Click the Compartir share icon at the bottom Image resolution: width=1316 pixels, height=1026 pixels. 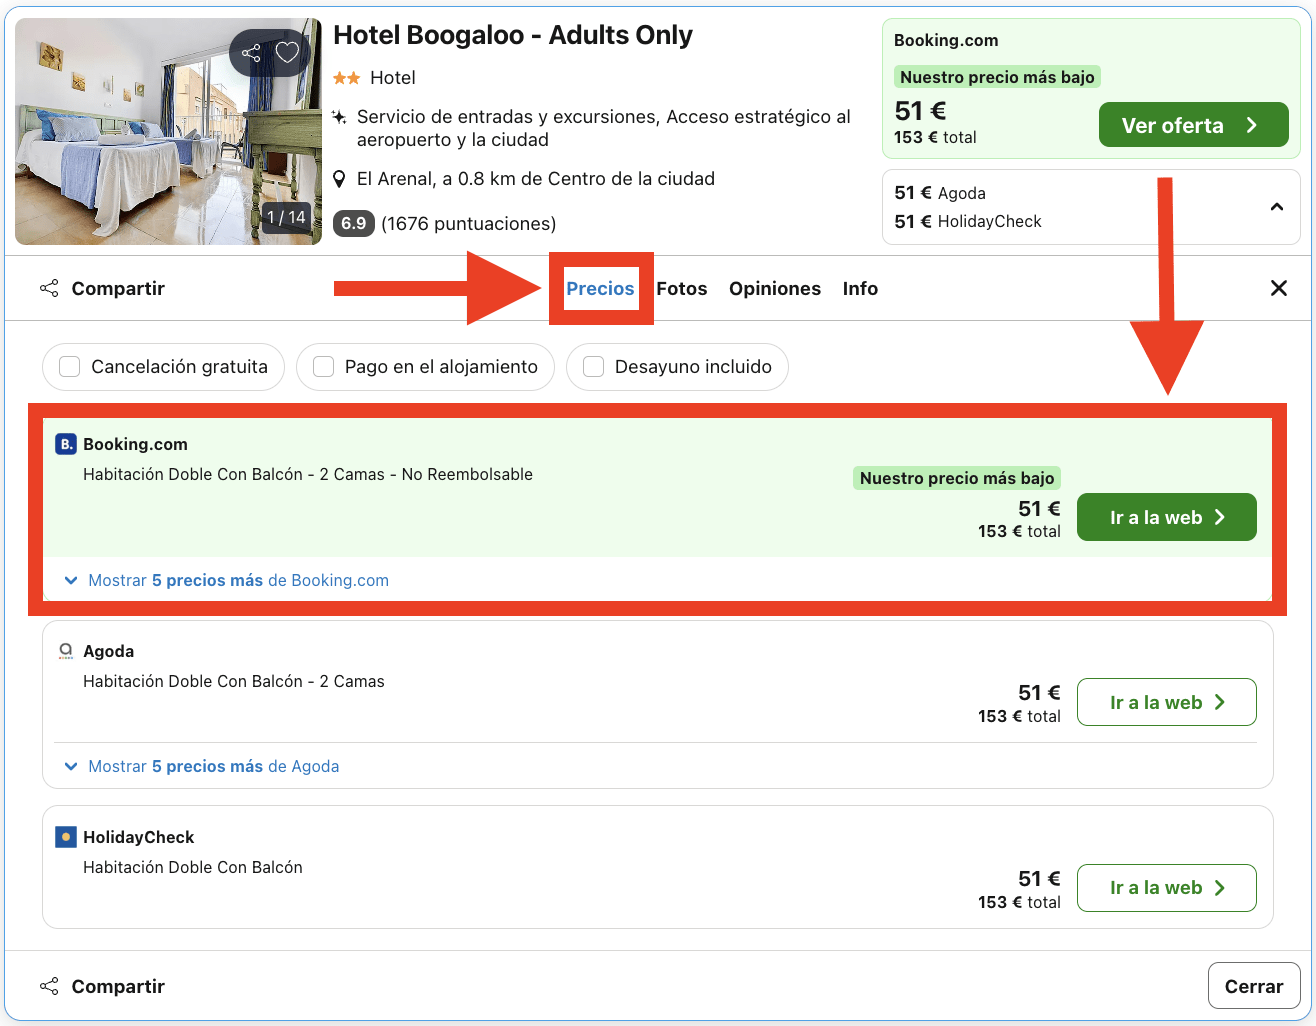pos(49,985)
